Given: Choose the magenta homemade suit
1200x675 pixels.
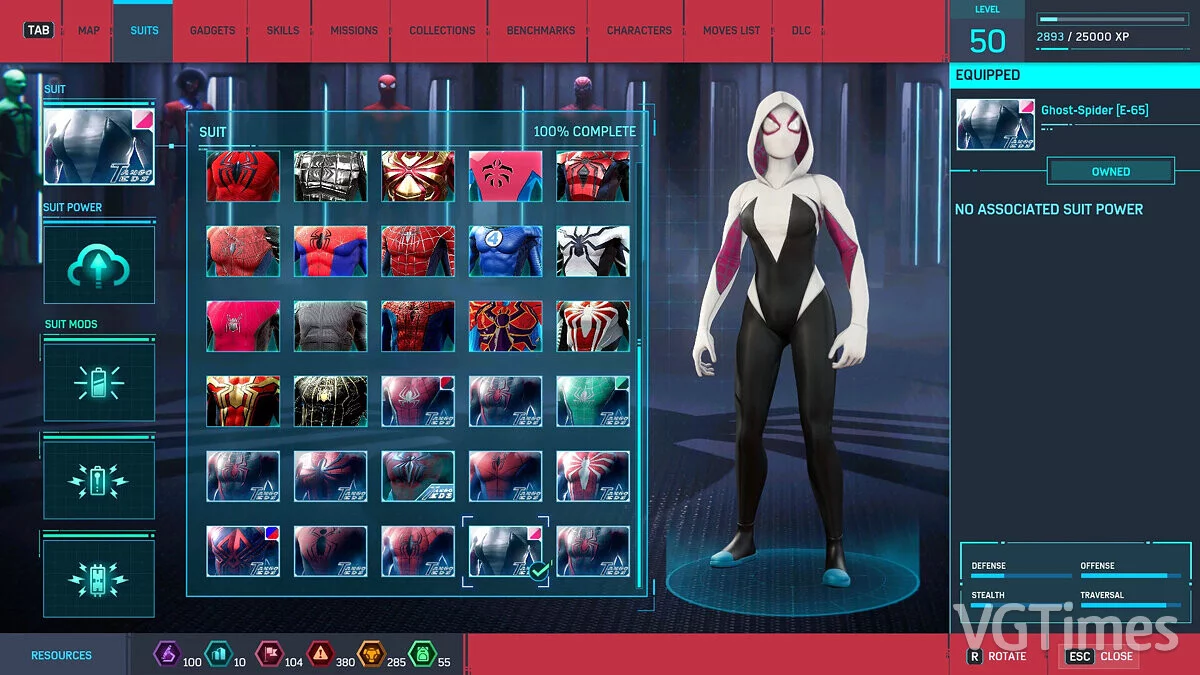Looking at the screenshot, I should (243, 326).
